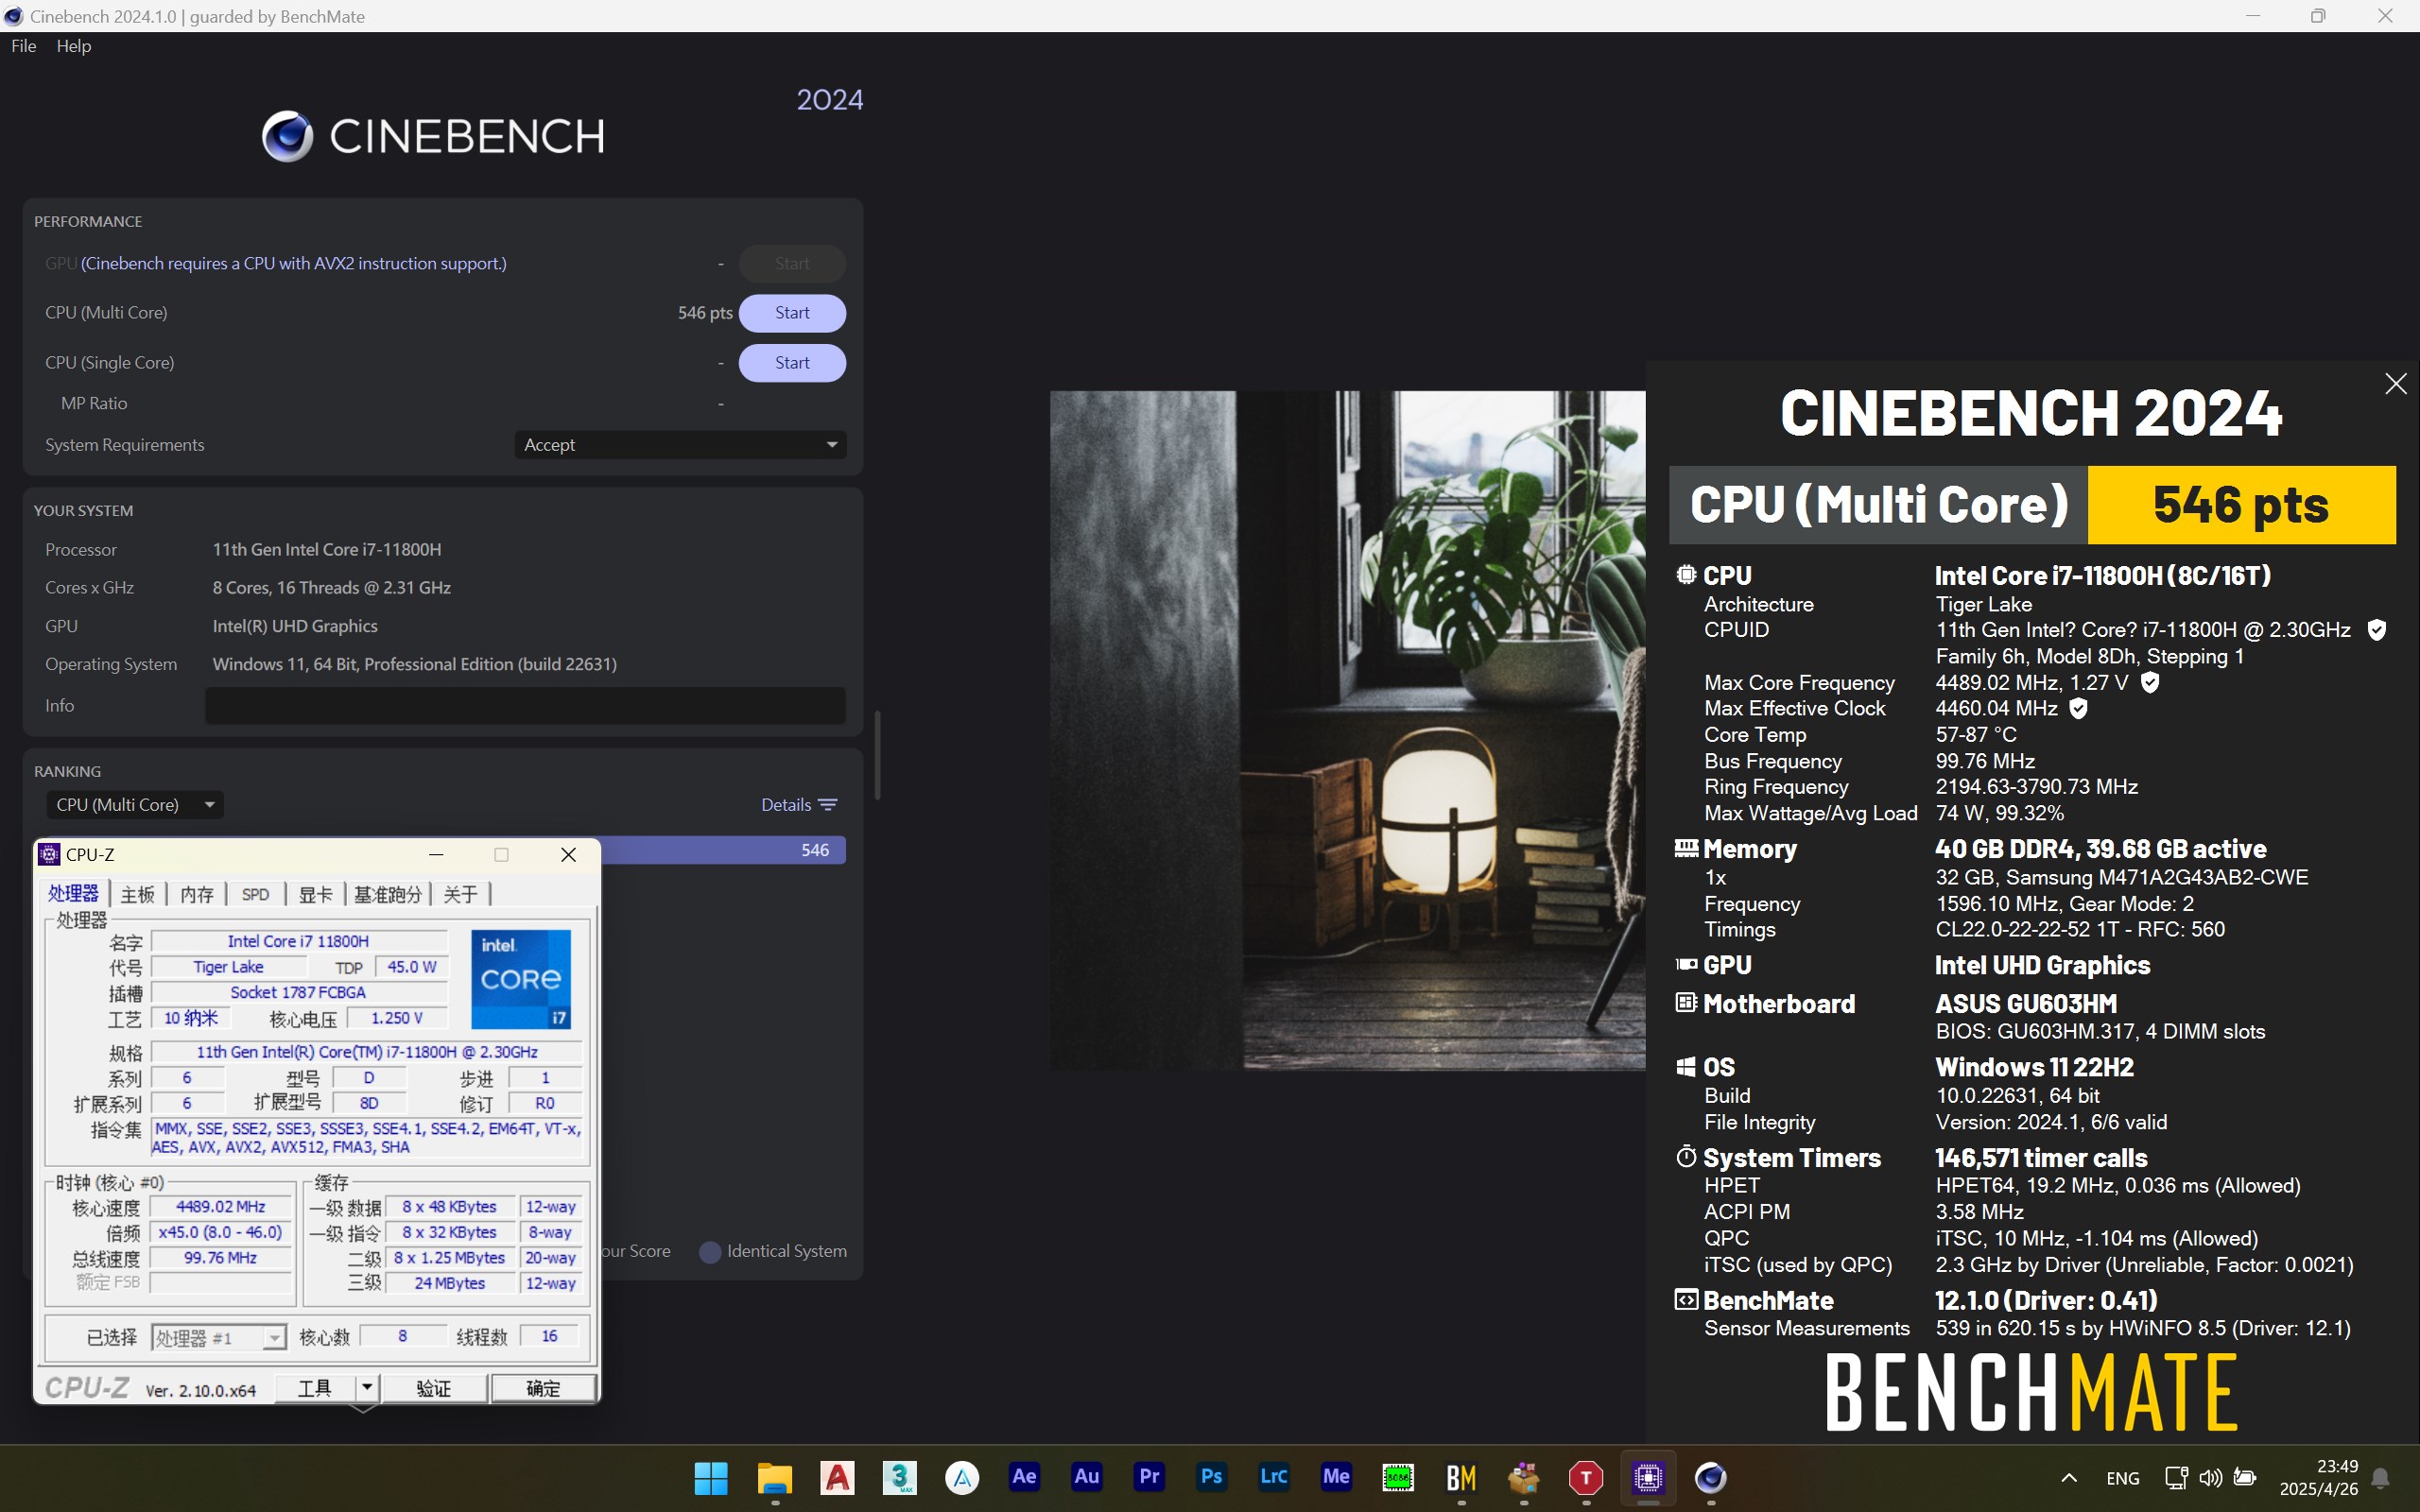Launch Media Encoder from taskbar

(x=1336, y=1477)
